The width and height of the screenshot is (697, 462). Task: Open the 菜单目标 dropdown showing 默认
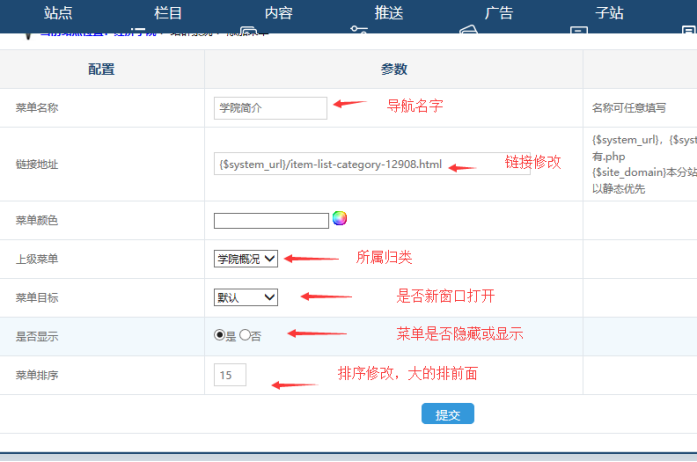(x=246, y=297)
